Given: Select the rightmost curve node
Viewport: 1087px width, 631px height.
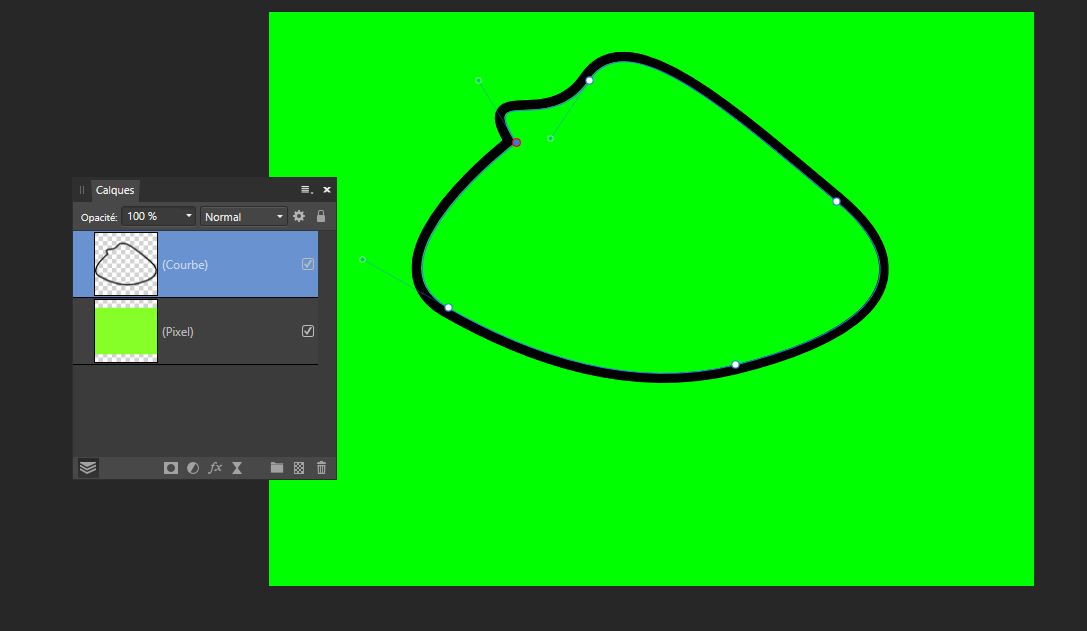Looking at the screenshot, I should 837,202.
